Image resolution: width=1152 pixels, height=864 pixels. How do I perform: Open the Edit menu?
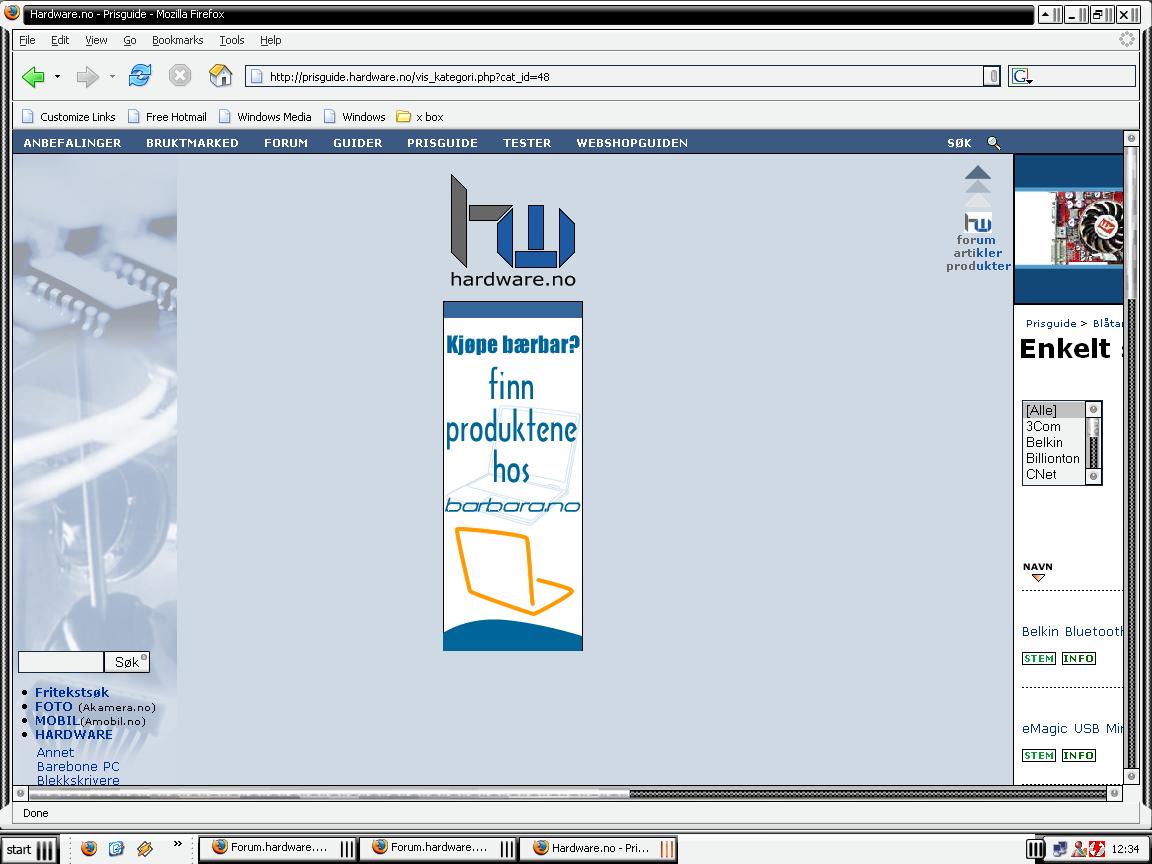tap(60, 40)
